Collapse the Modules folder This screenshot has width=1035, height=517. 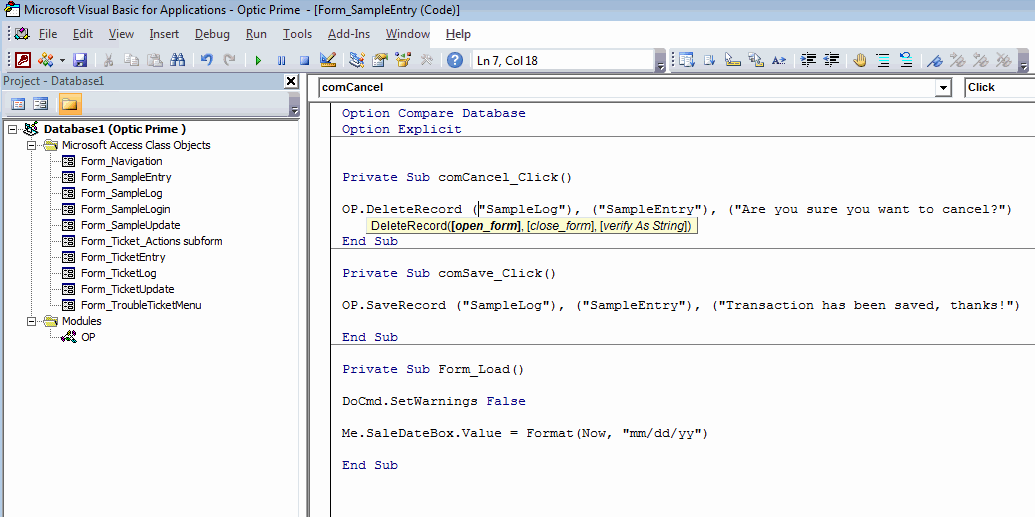pos(30,322)
